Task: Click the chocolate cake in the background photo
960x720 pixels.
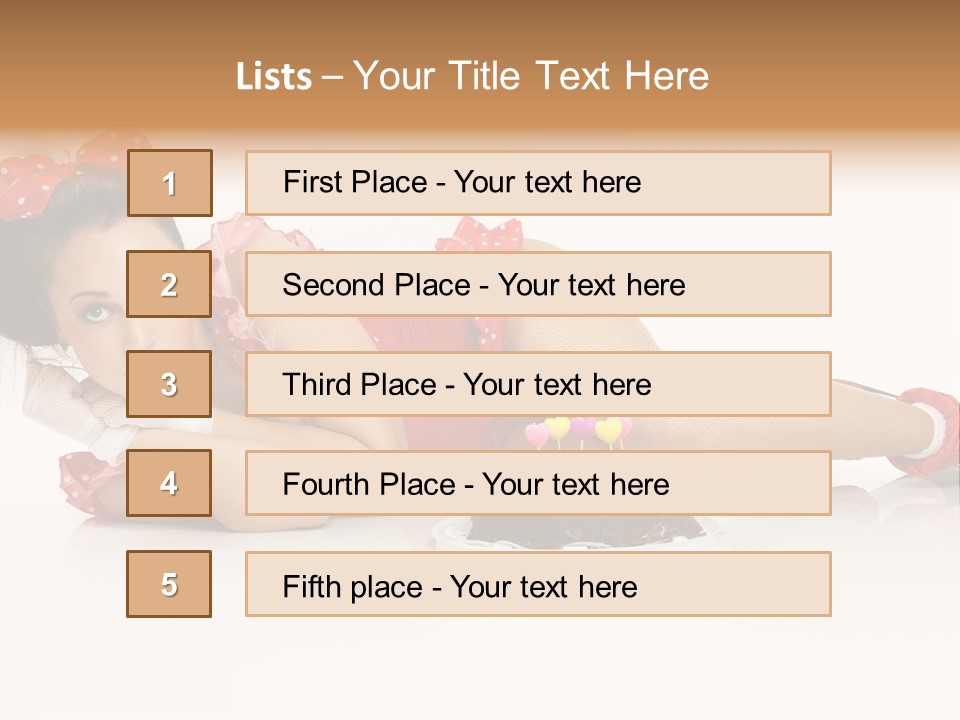Action: [x=540, y=532]
